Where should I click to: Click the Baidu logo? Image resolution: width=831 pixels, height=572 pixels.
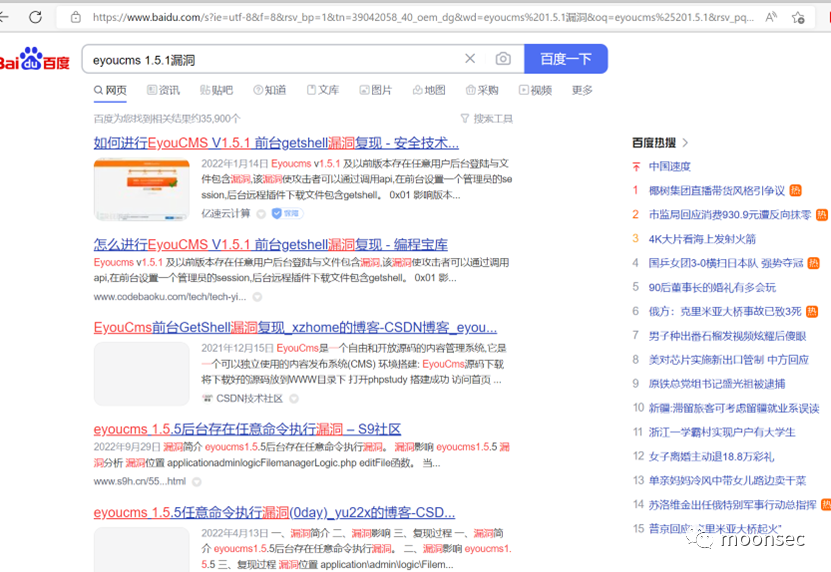pyautogui.click(x=34, y=59)
